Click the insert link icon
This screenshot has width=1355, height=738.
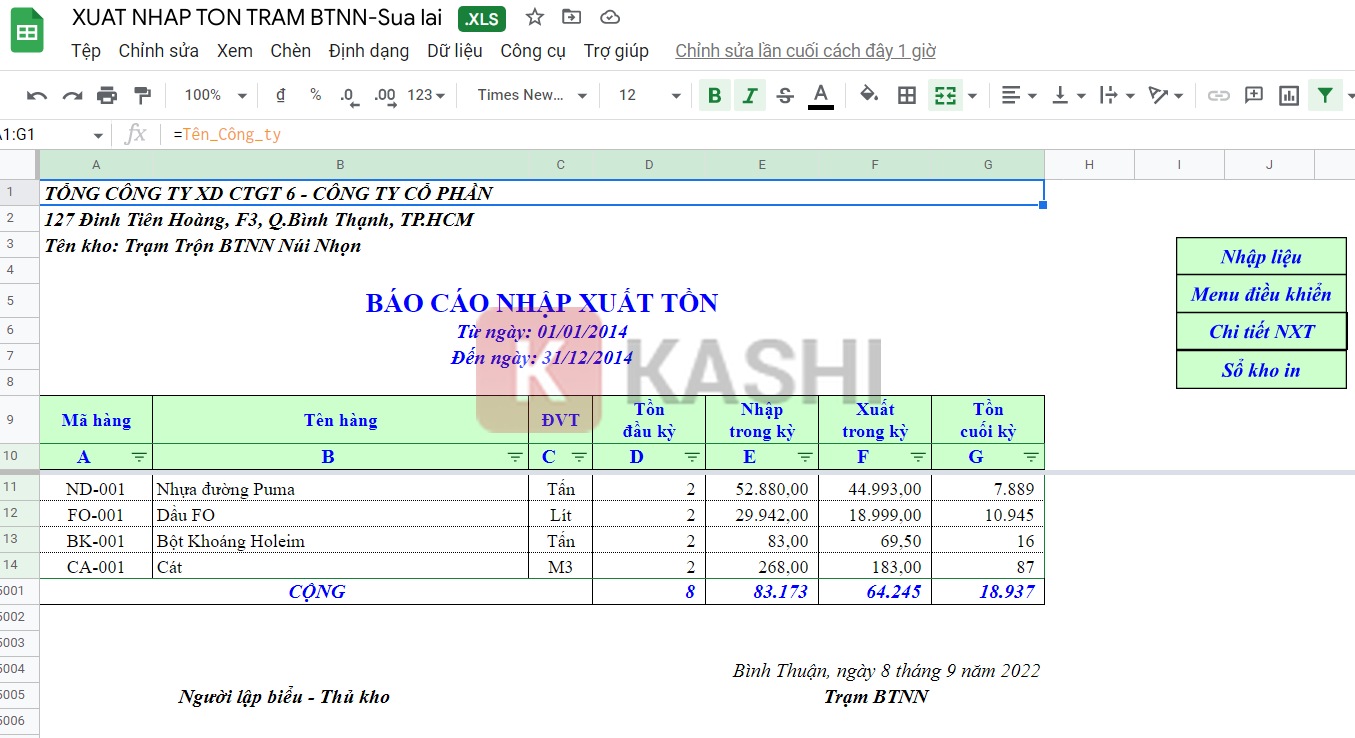[1218, 94]
